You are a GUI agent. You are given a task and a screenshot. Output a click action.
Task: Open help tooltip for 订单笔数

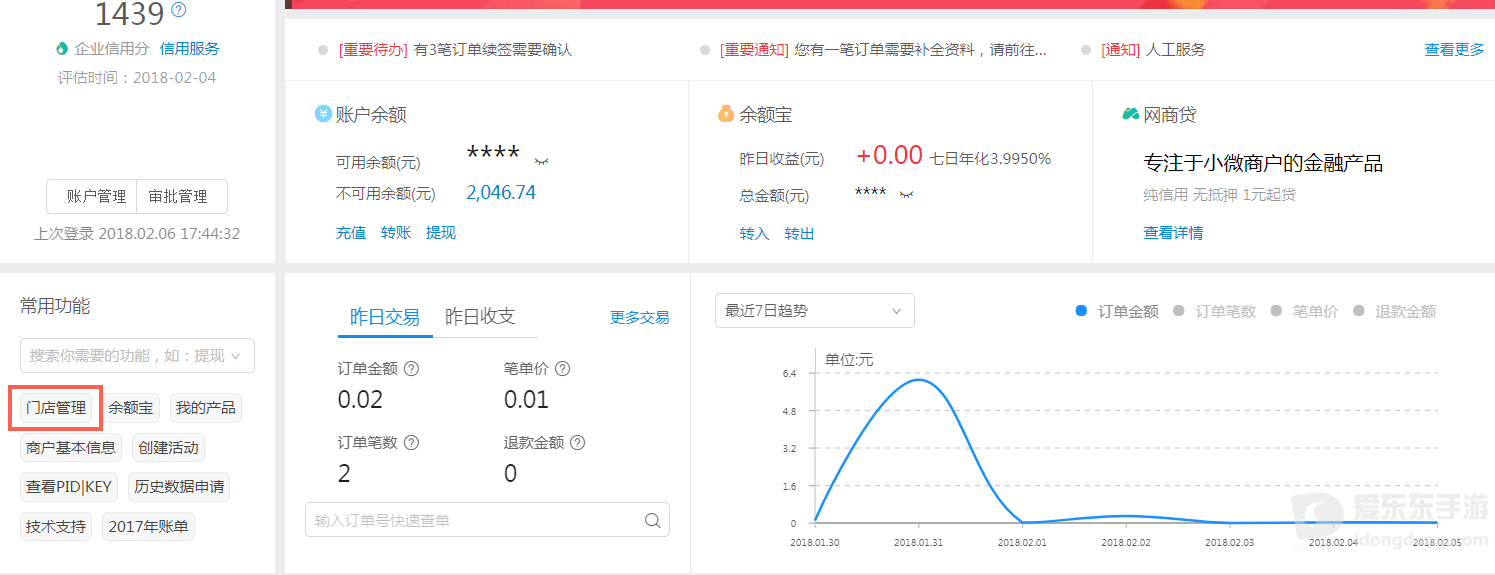[411, 442]
